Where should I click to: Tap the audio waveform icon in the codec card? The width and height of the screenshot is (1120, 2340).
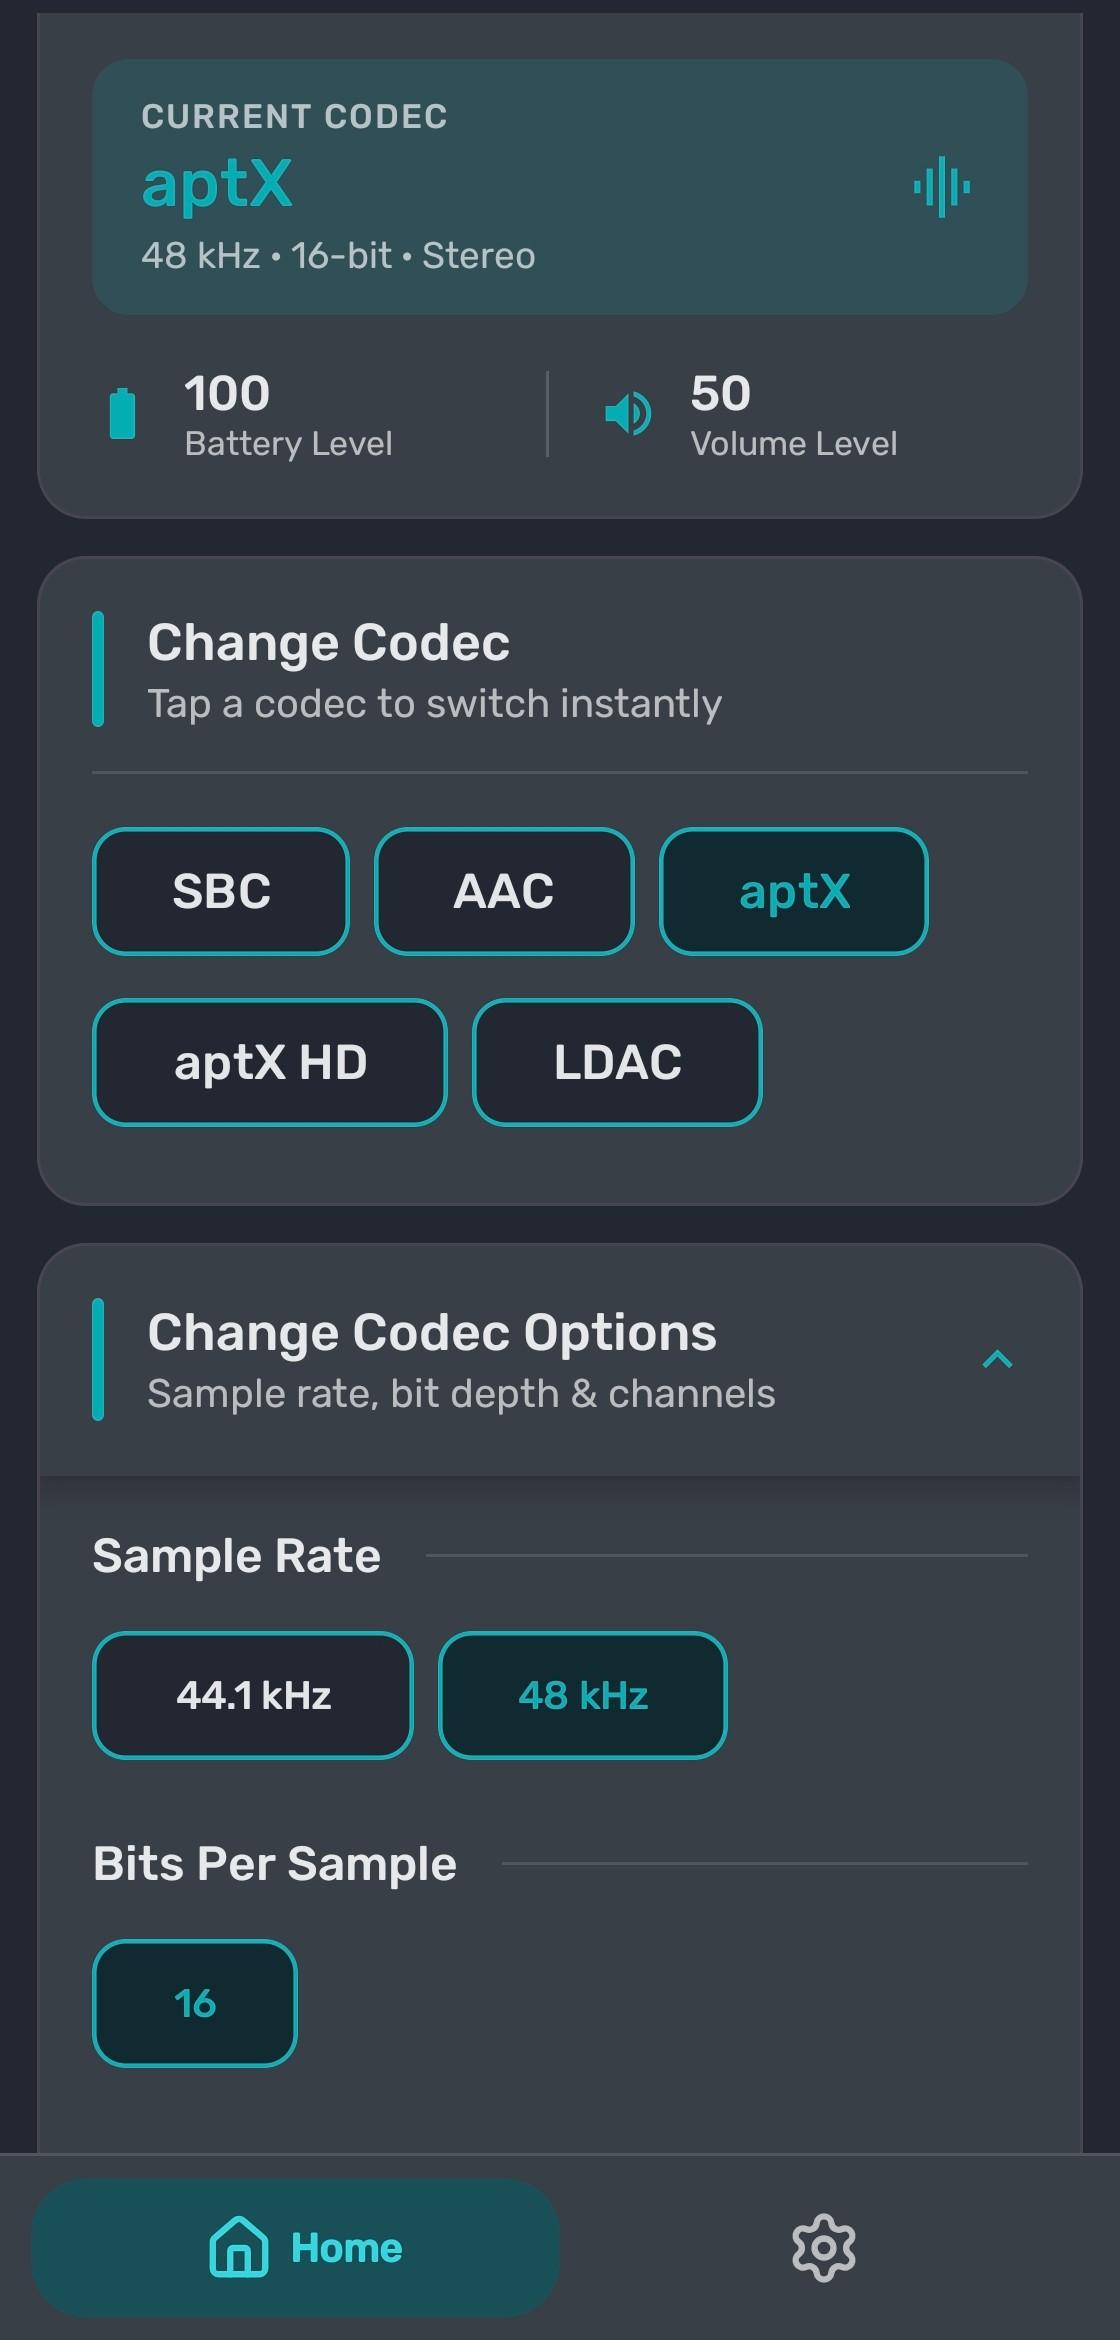tap(941, 187)
